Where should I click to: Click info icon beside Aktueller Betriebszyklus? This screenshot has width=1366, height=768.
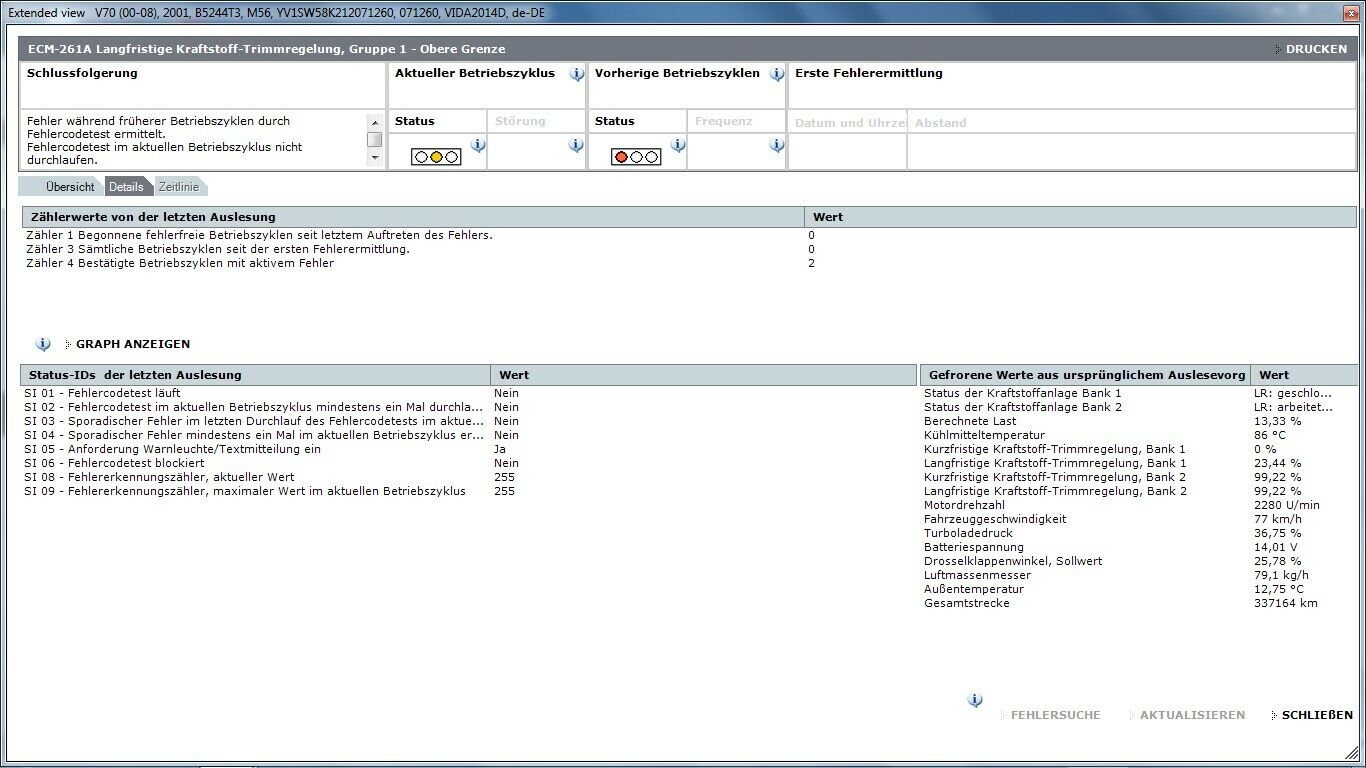[x=577, y=74]
